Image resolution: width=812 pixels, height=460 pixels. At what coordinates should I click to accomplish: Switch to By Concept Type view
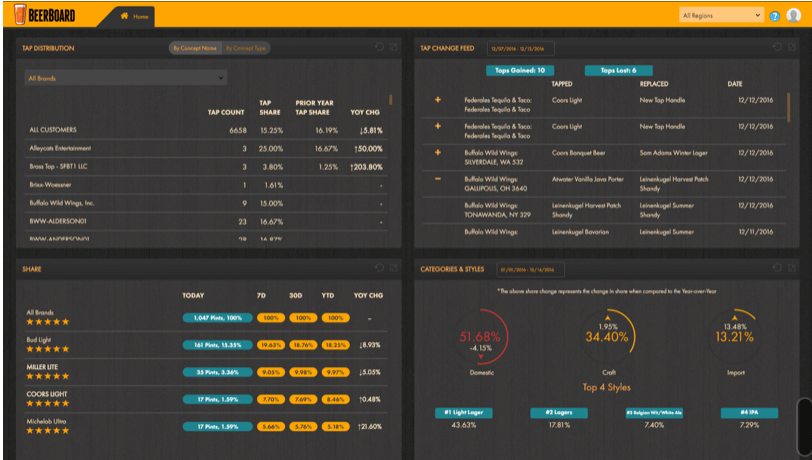tap(246, 48)
